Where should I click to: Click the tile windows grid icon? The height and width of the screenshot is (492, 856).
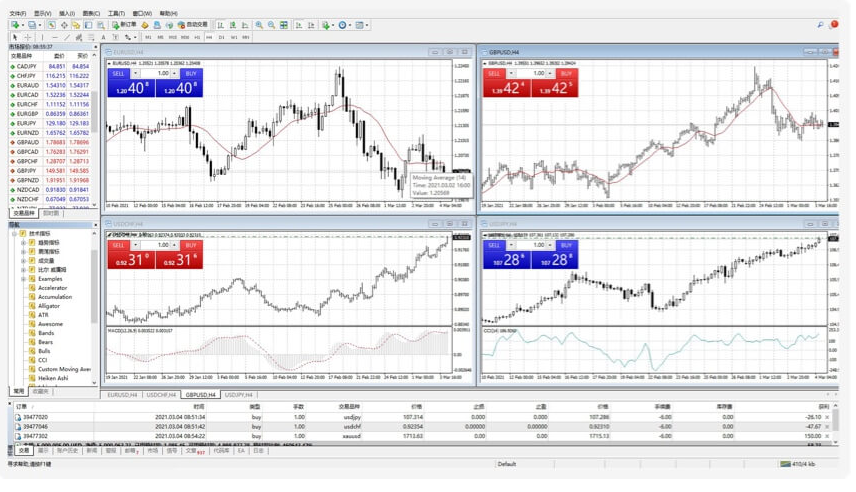click(284, 25)
